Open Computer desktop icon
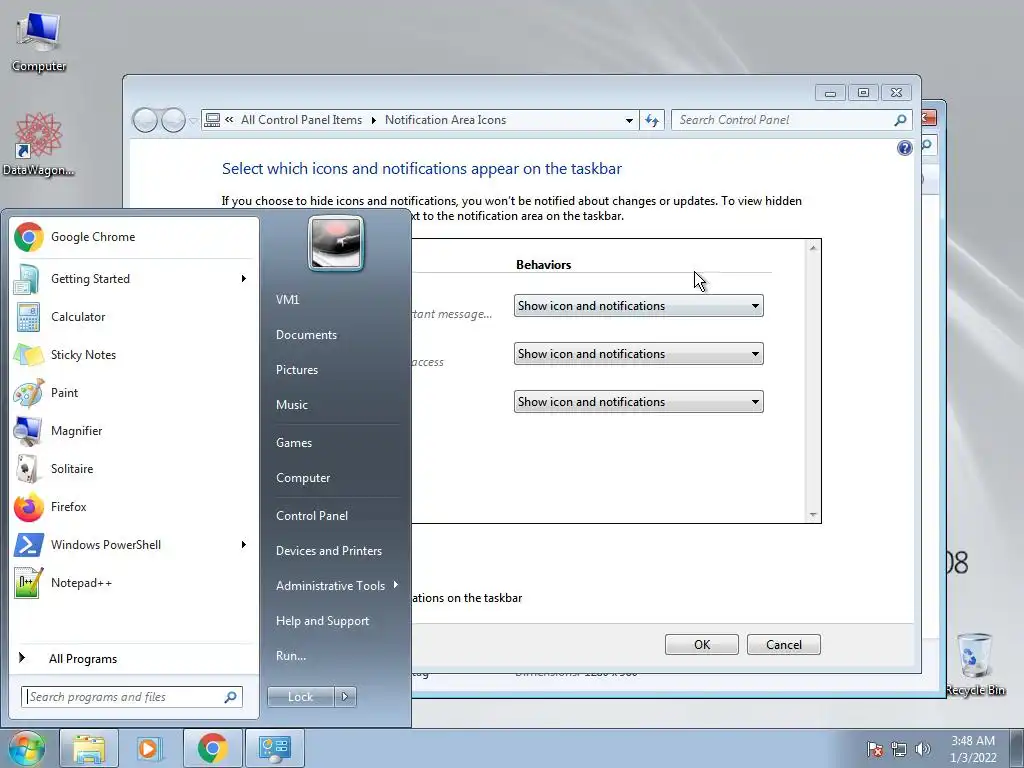The width and height of the screenshot is (1024, 768). (x=39, y=42)
